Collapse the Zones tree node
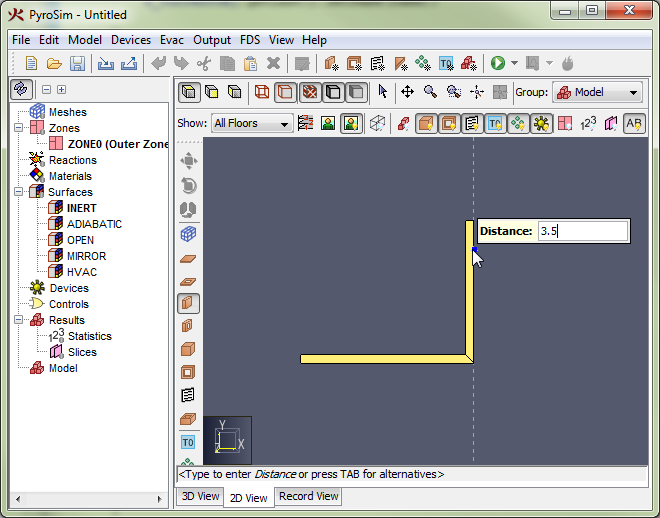Screen dimensions: 660x518 [19, 128]
